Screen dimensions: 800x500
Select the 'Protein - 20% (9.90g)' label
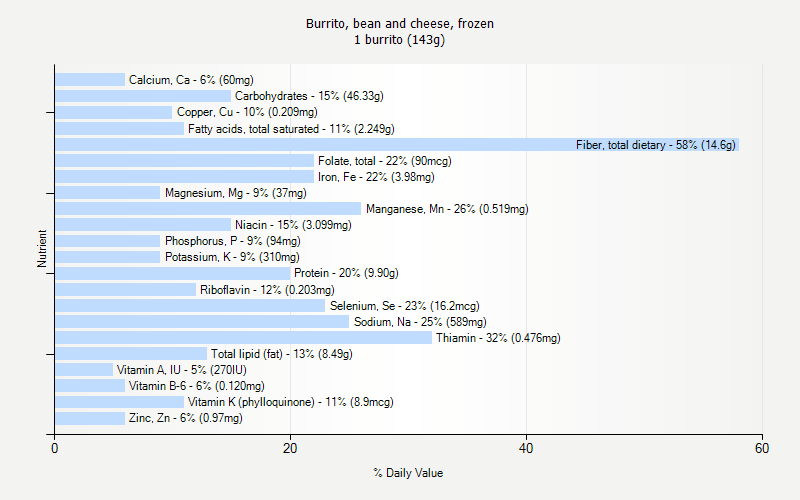(346, 273)
